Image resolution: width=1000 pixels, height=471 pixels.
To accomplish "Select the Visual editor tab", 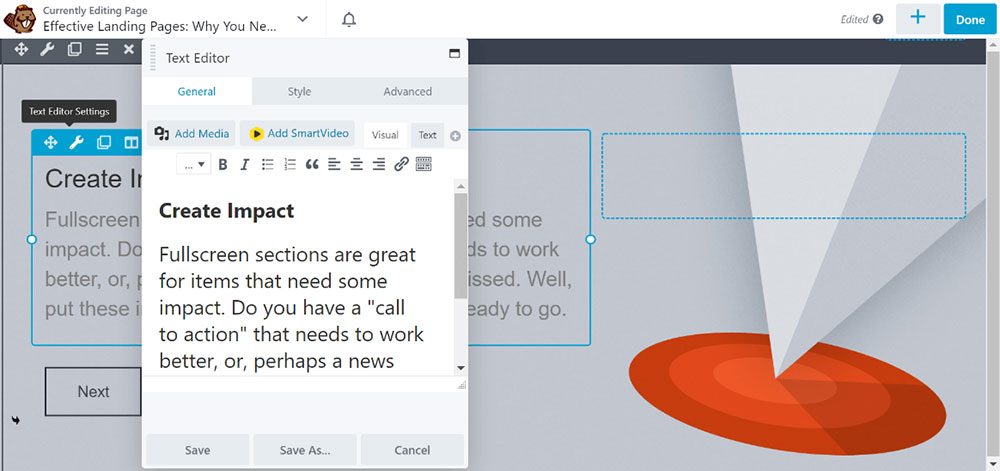I will pos(385,135).
